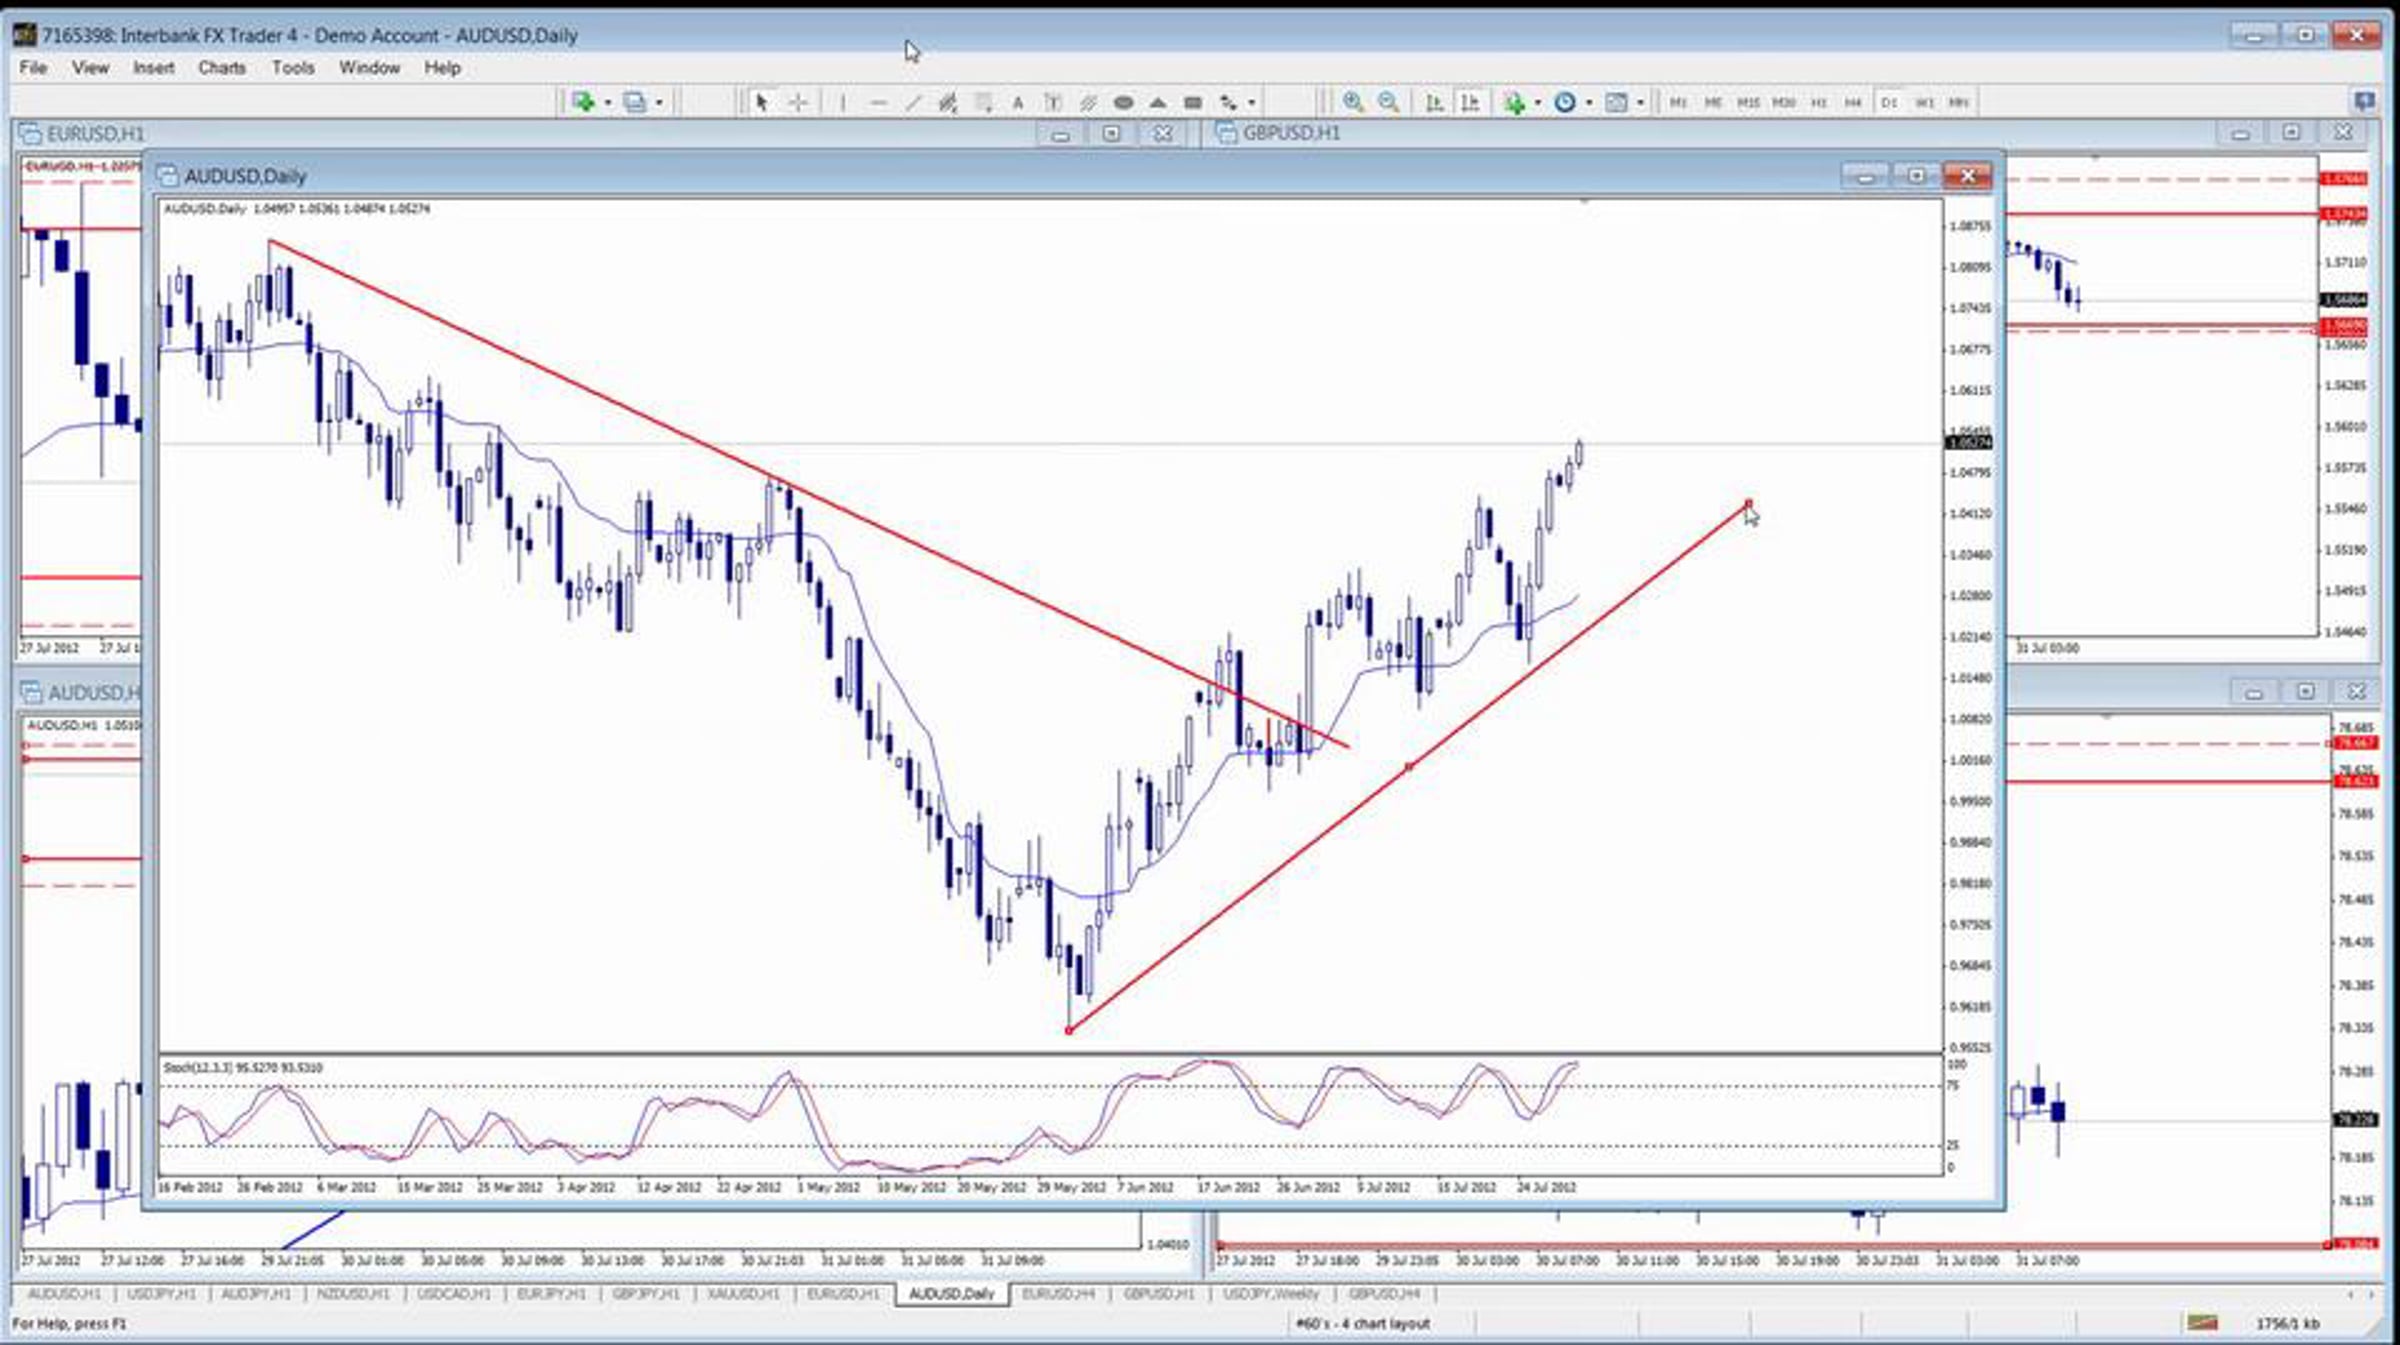Switch to H4 timeframe
2400x1345 pixels.
1853,102
